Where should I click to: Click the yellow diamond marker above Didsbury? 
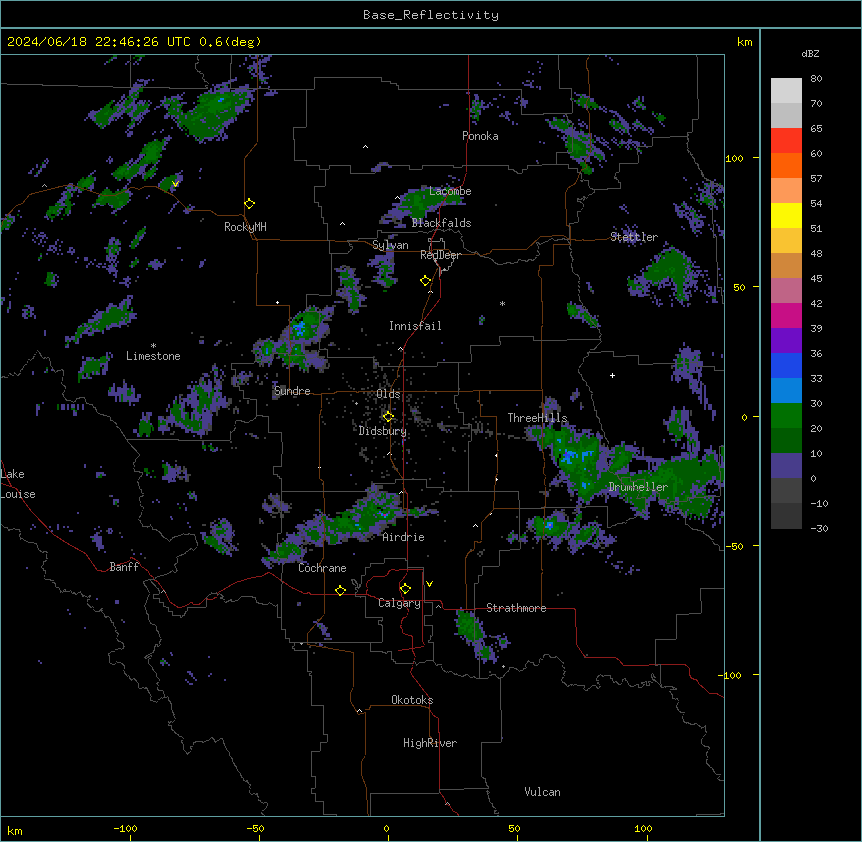tap(388, 417)
